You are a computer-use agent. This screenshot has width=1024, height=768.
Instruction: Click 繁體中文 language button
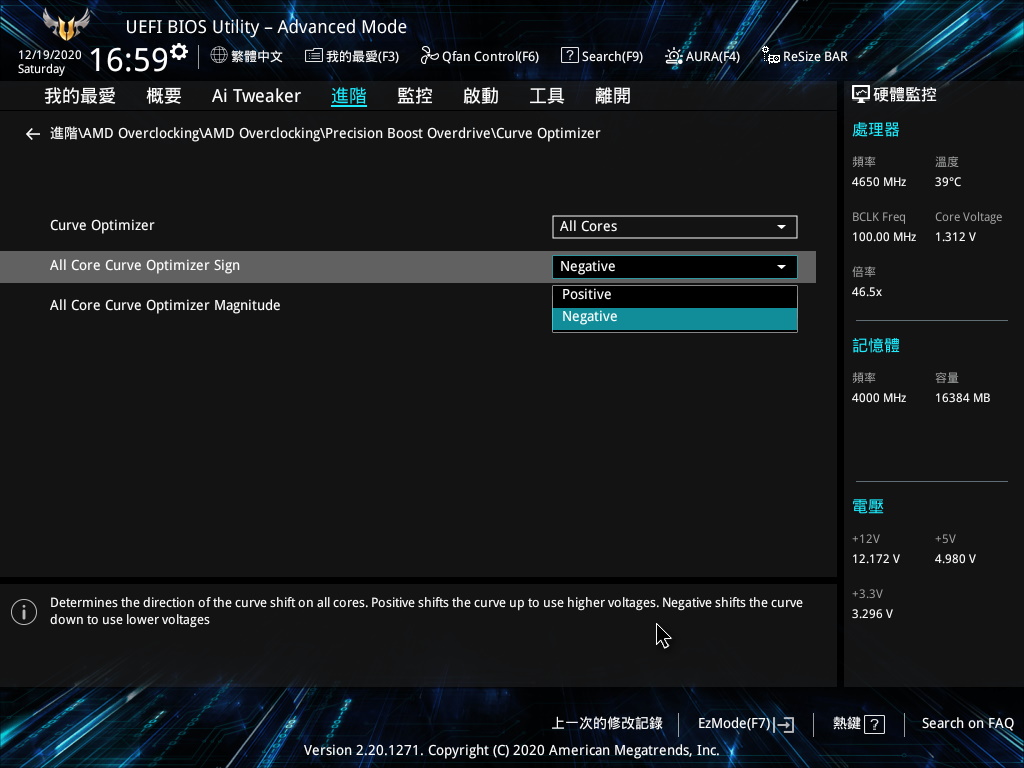(x=257, y=56)
